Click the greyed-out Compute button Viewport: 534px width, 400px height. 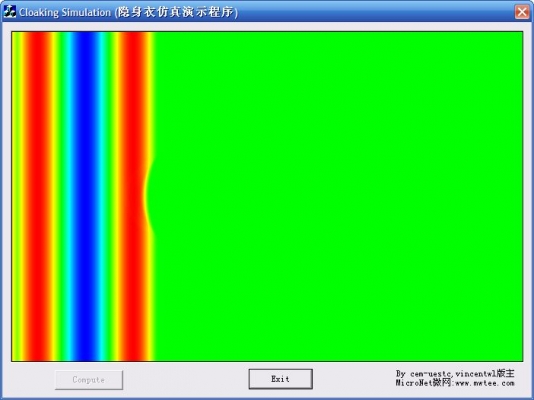click(89, 380)
